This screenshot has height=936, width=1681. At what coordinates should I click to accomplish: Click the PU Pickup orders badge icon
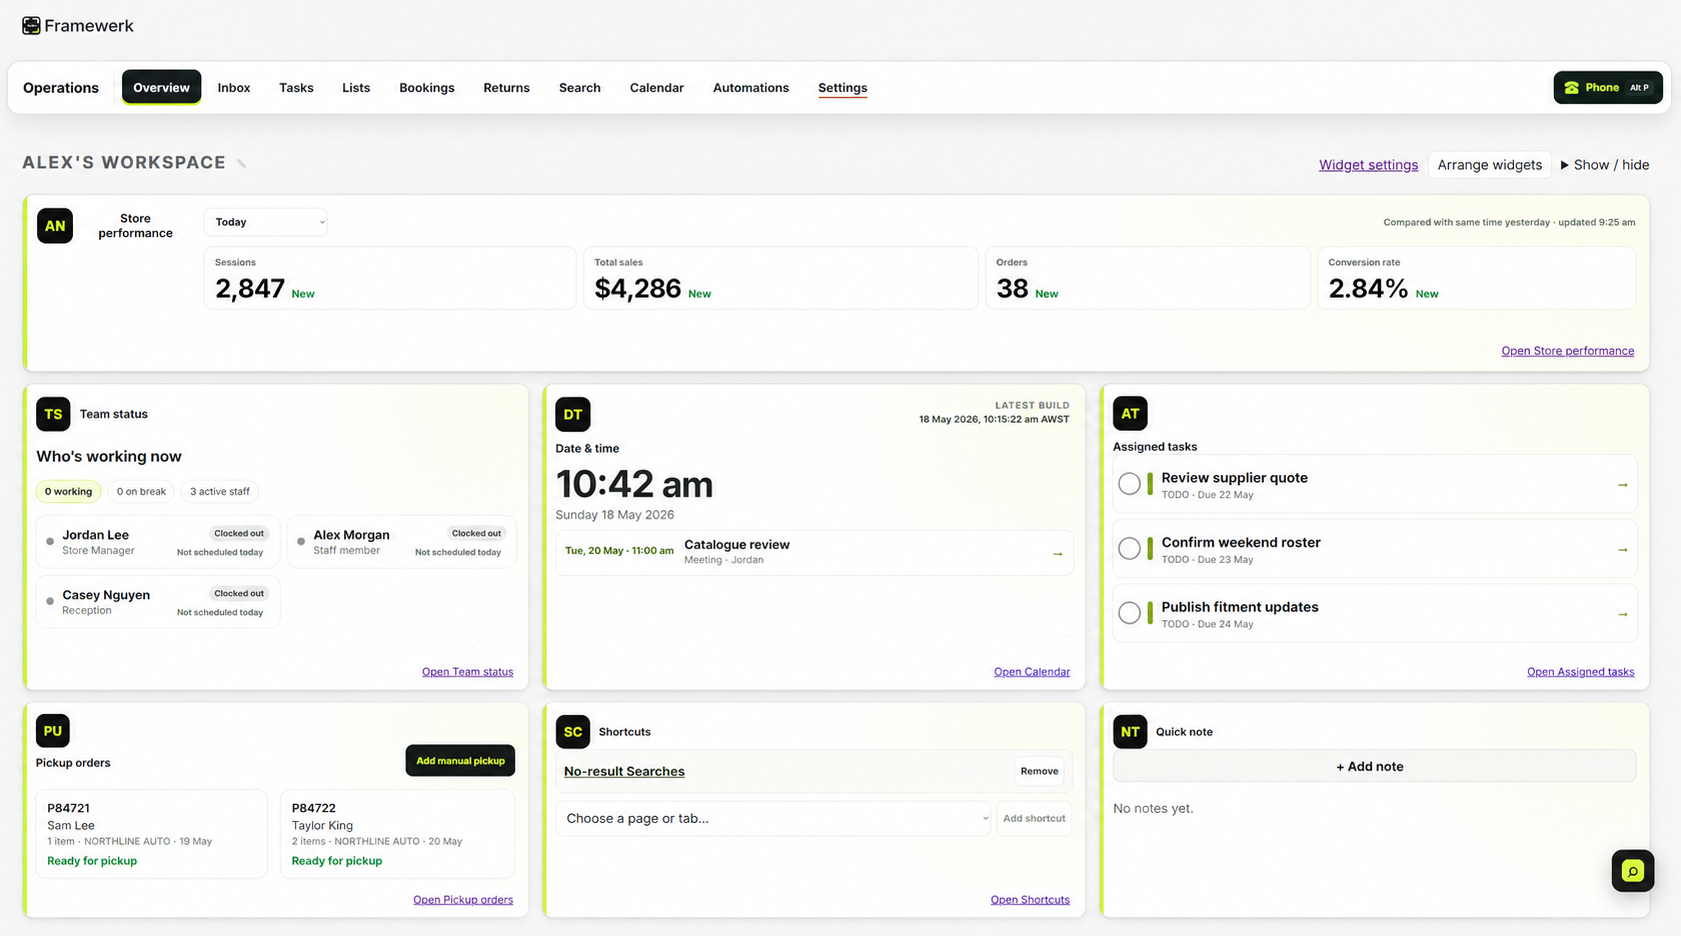coord(53,731)
